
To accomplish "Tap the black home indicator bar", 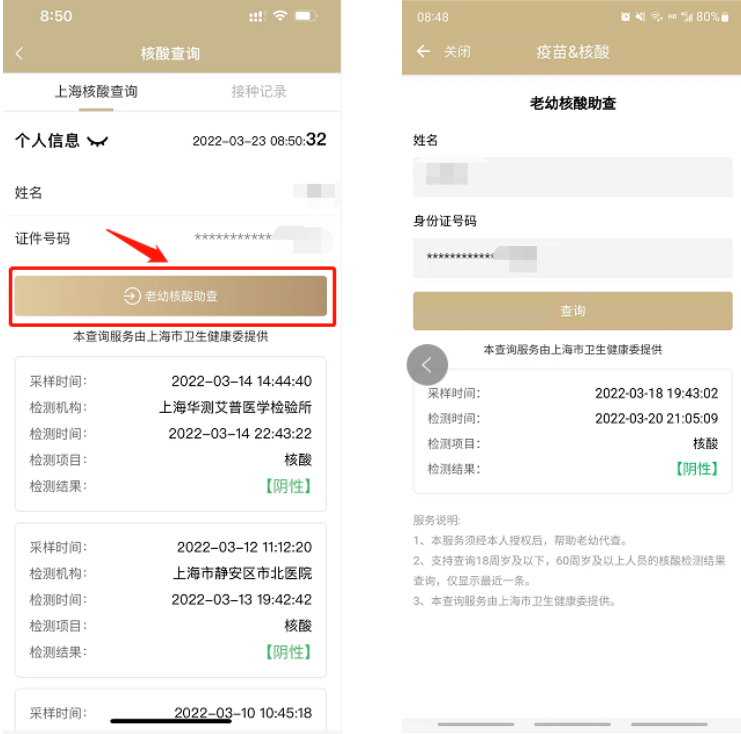I will (x=171, y=721).
